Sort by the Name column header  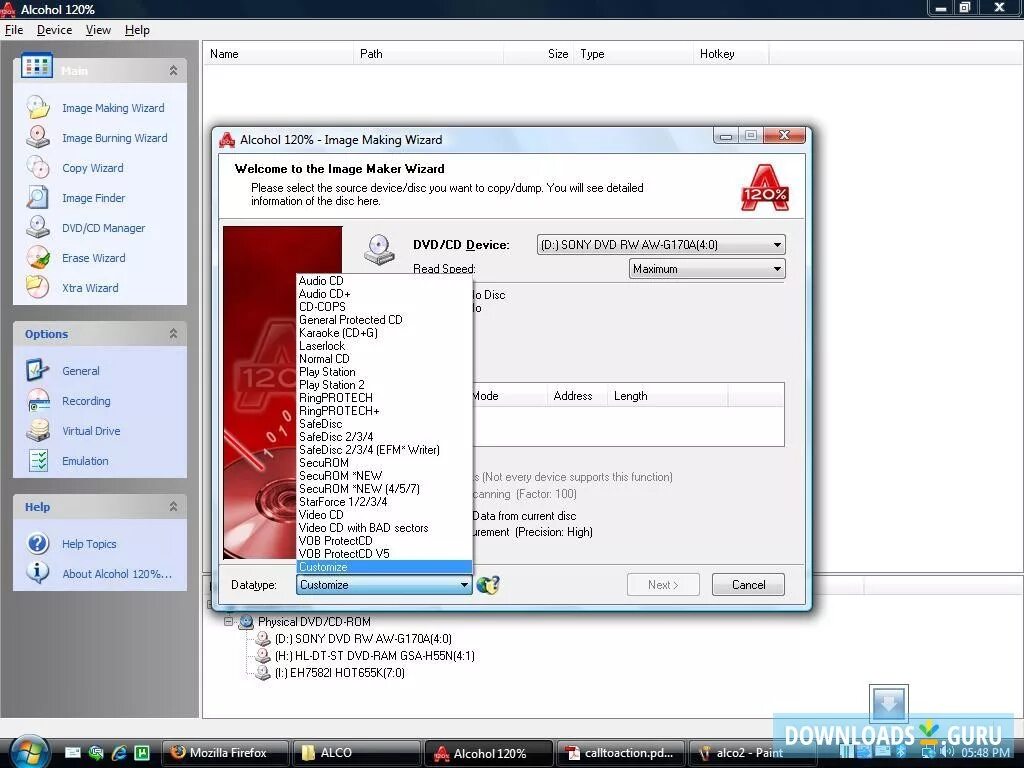pyautogui.click(x=278, y=54)
